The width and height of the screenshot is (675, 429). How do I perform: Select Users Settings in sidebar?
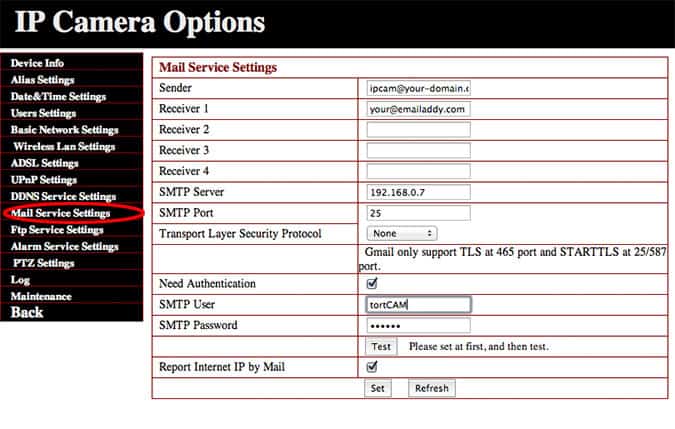(x=43, y=113)
